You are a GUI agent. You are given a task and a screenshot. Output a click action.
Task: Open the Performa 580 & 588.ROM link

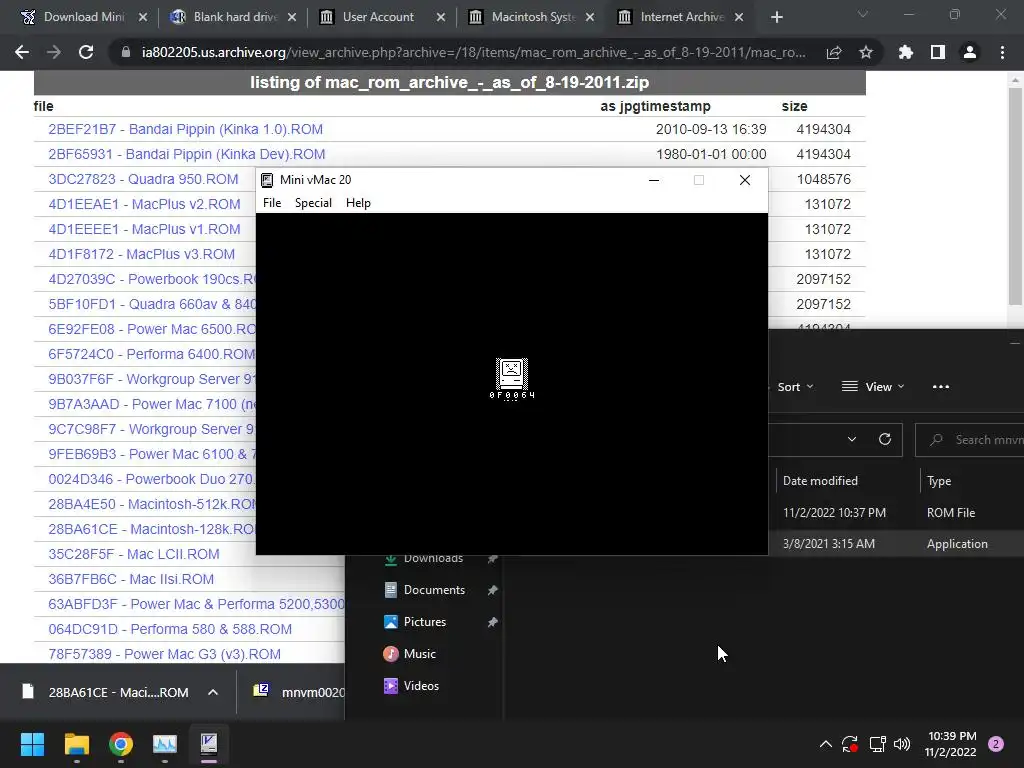(x=170, y=629)
